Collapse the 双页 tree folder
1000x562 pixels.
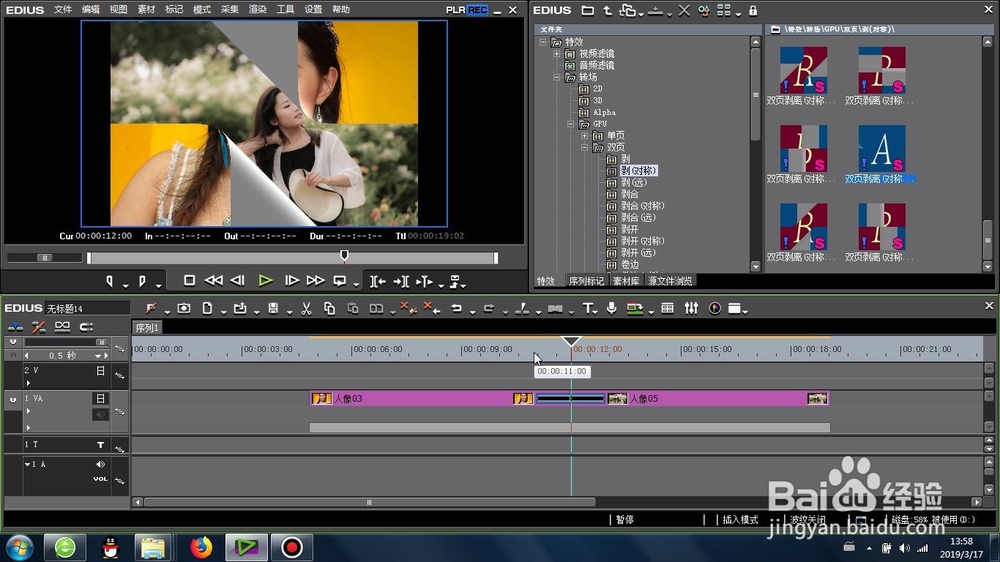click(x=584, y=147)
